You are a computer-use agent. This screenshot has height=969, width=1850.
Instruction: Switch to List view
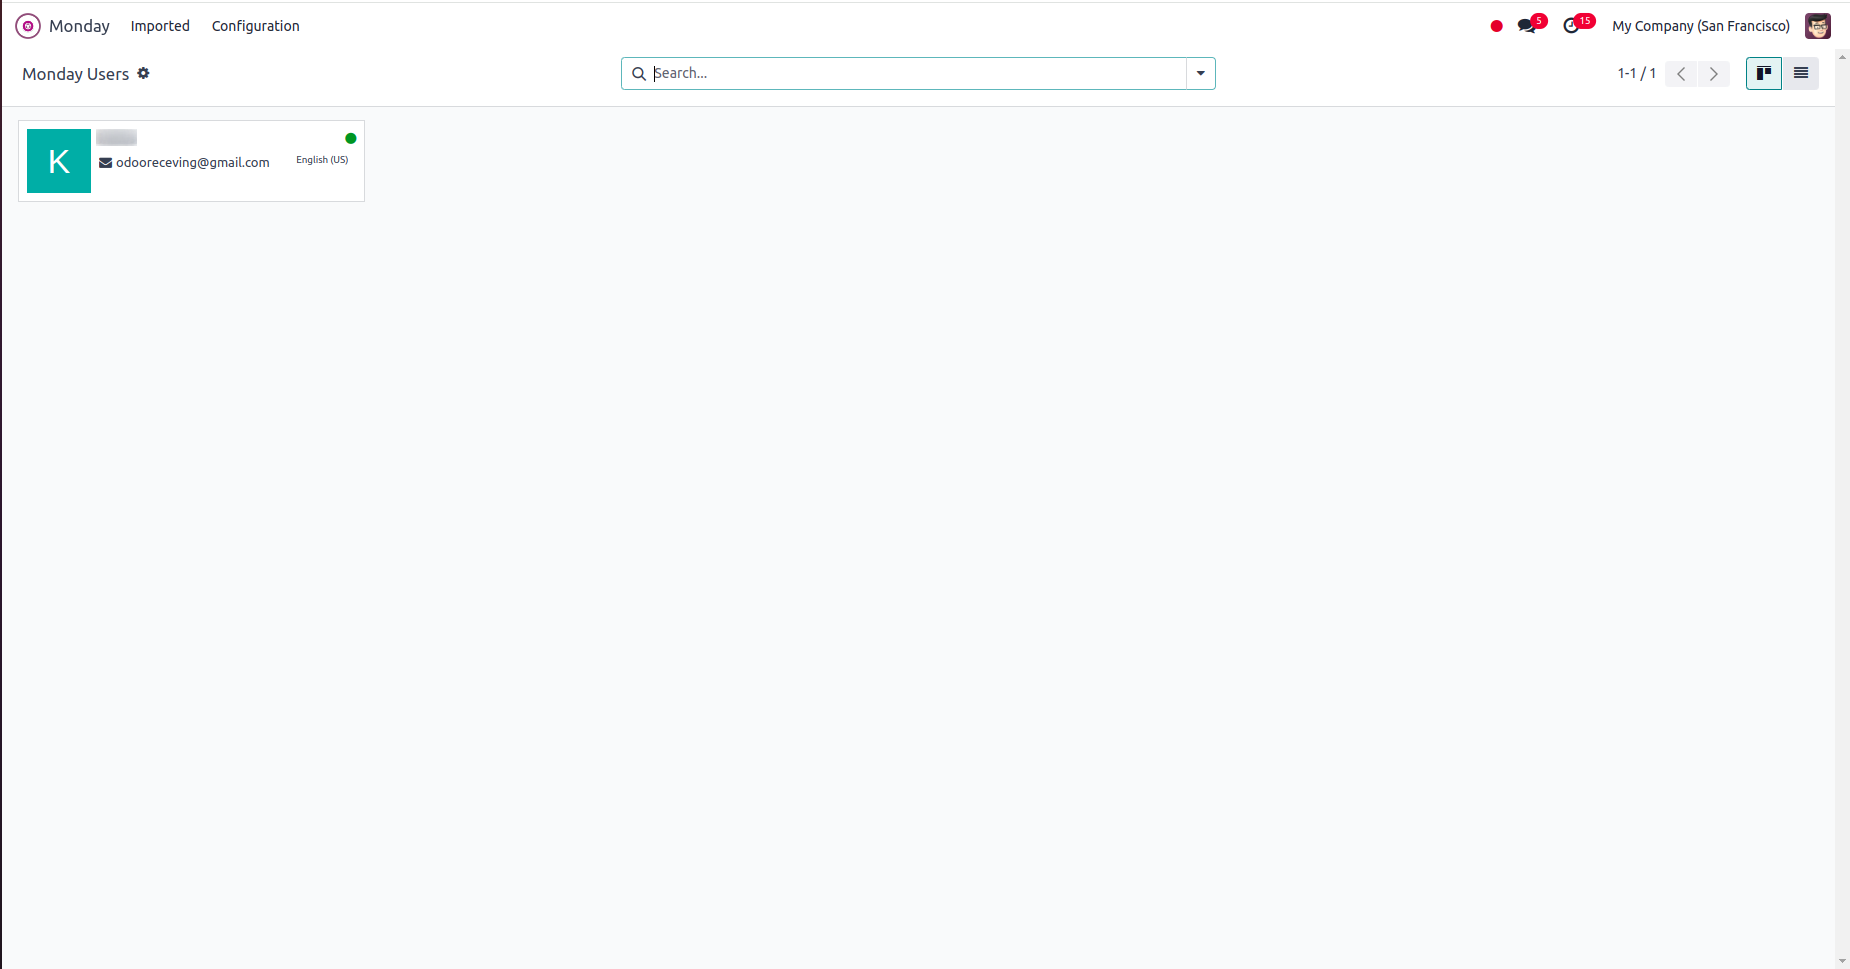tap(1801, 73)
